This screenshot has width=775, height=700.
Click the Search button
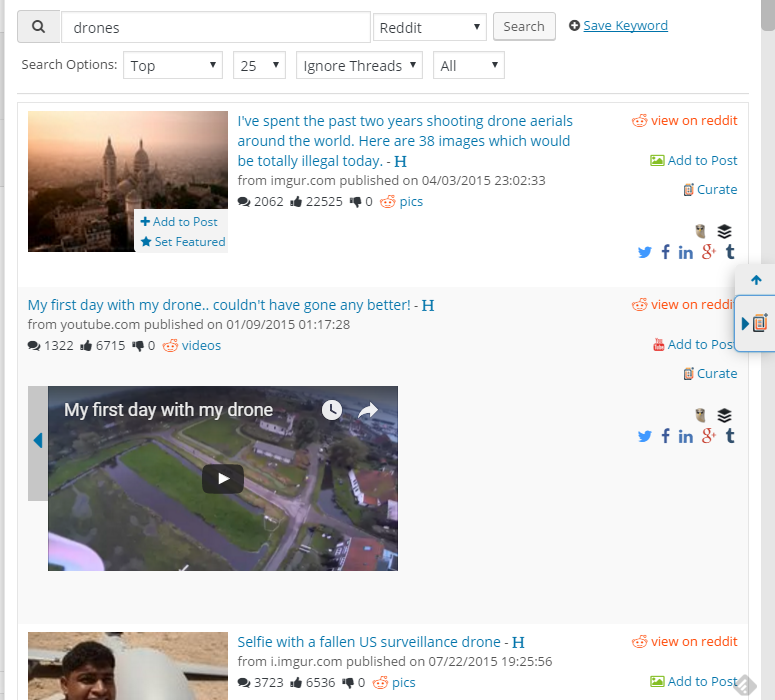[524, 26]
